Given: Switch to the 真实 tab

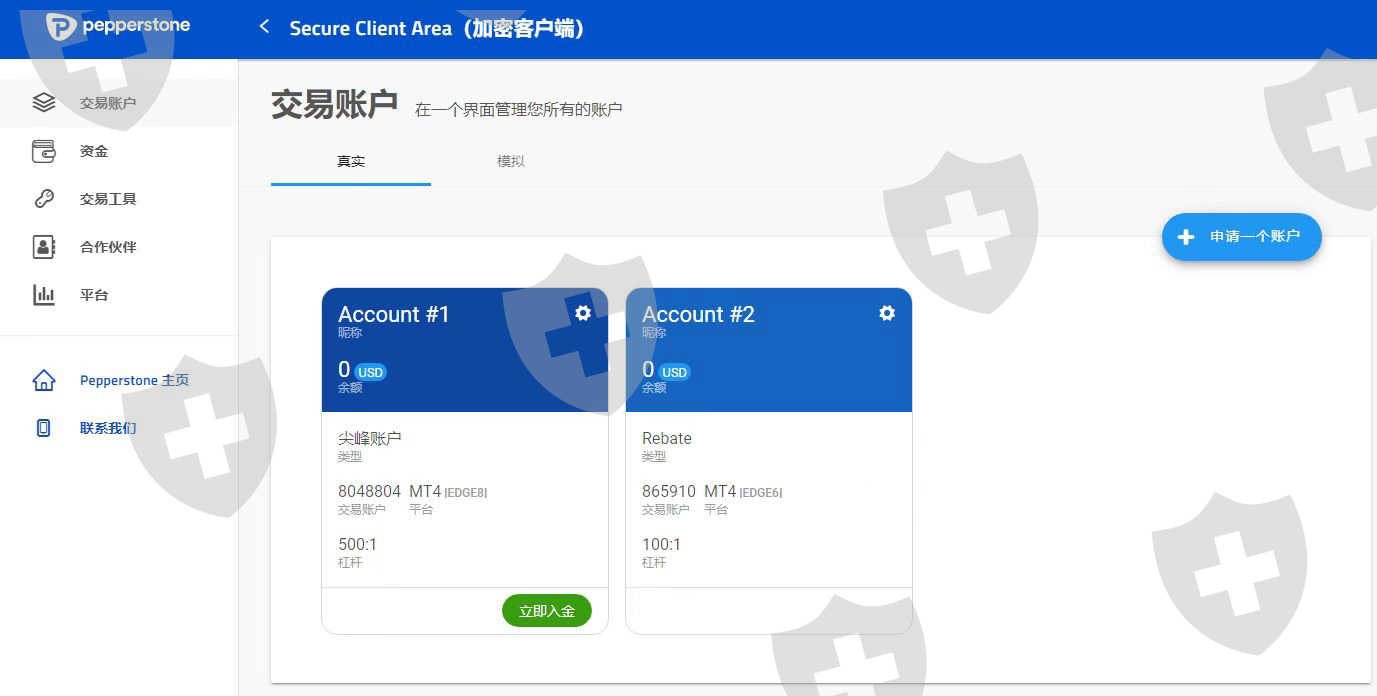Looking at the screenshot, I should 351,161.
